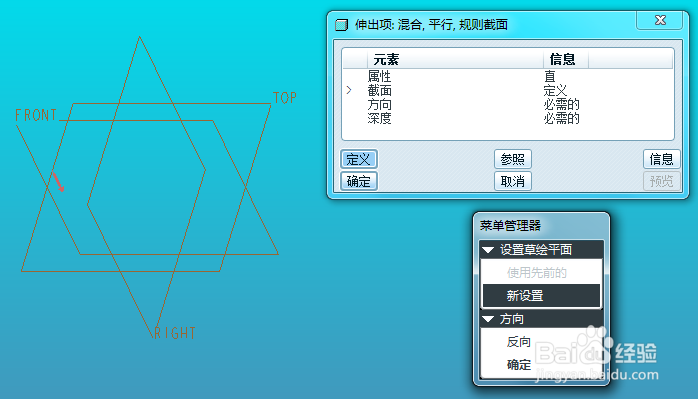Click the 定义 button in the dialog
The height and width of the screenshot is (399, 698).
pyautogui.click(x=359, y=159)
